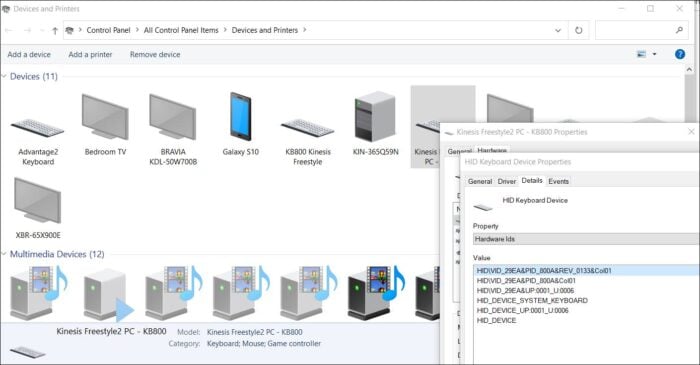700x365 pixels.
Task: Close the Kinesis Freestyle2 Properties dialog
Action: tap(691, 132)
